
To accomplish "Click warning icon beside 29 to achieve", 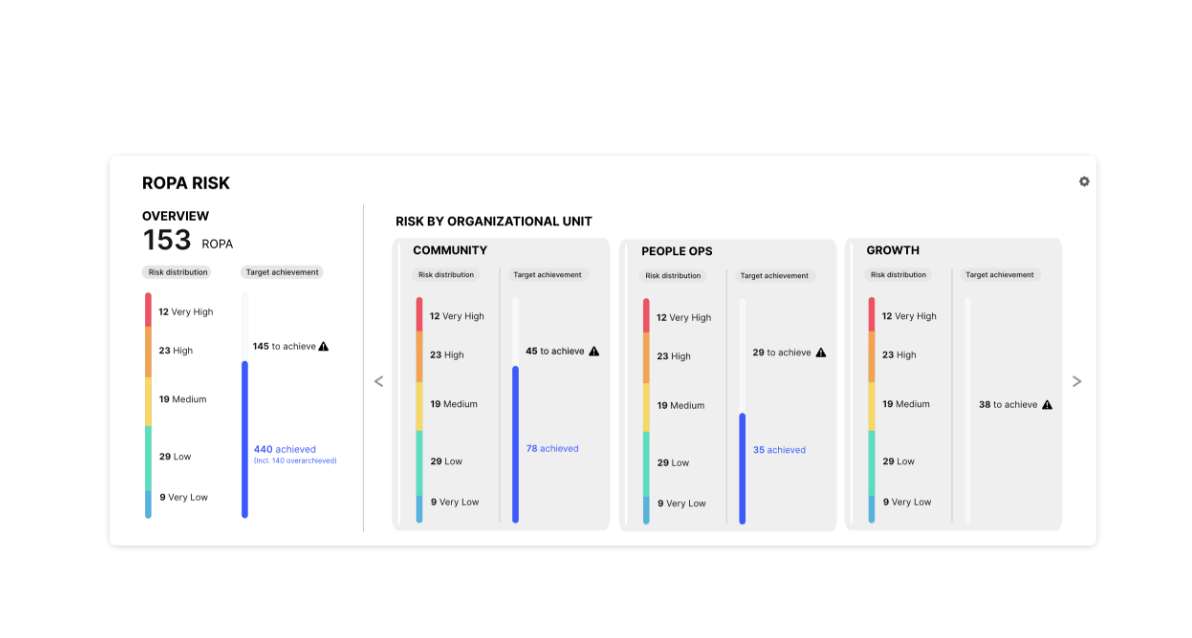I will [x=821, y=352].
